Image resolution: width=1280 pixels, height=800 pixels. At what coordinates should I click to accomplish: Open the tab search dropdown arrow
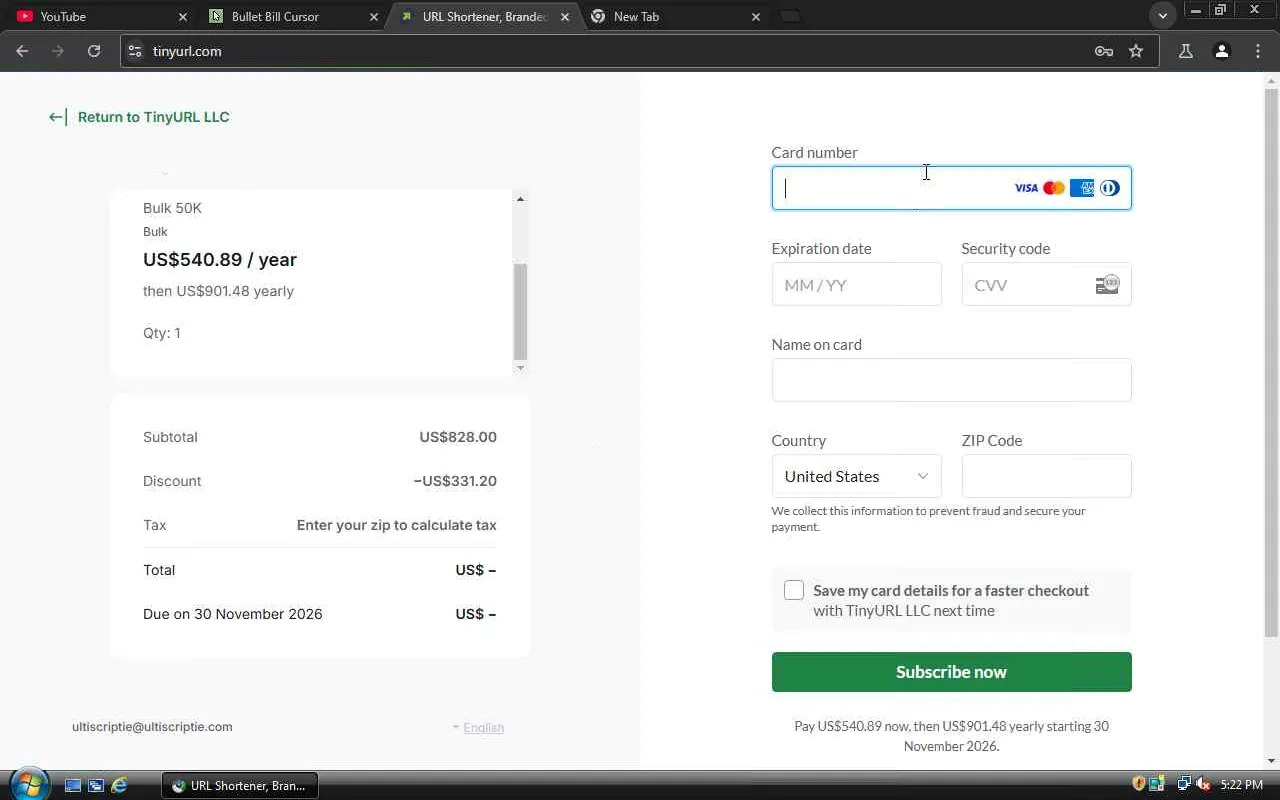pos(1162,17)
